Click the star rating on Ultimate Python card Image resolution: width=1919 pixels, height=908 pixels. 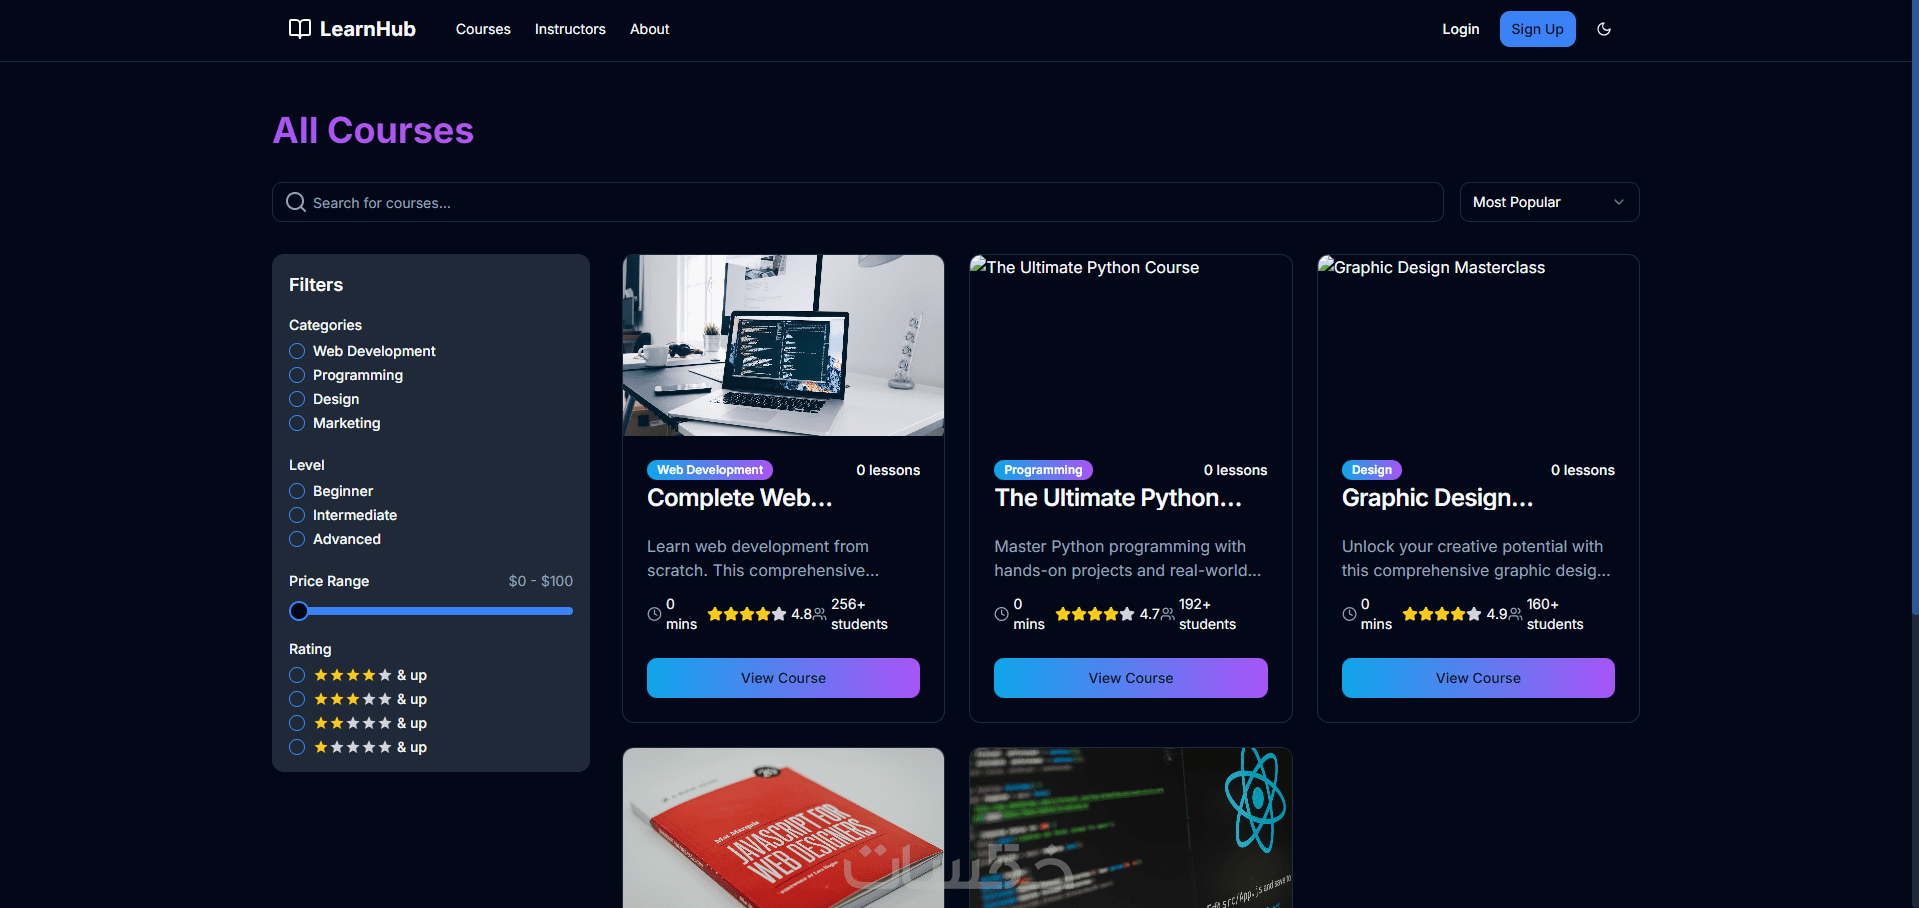pos(1095,614)
